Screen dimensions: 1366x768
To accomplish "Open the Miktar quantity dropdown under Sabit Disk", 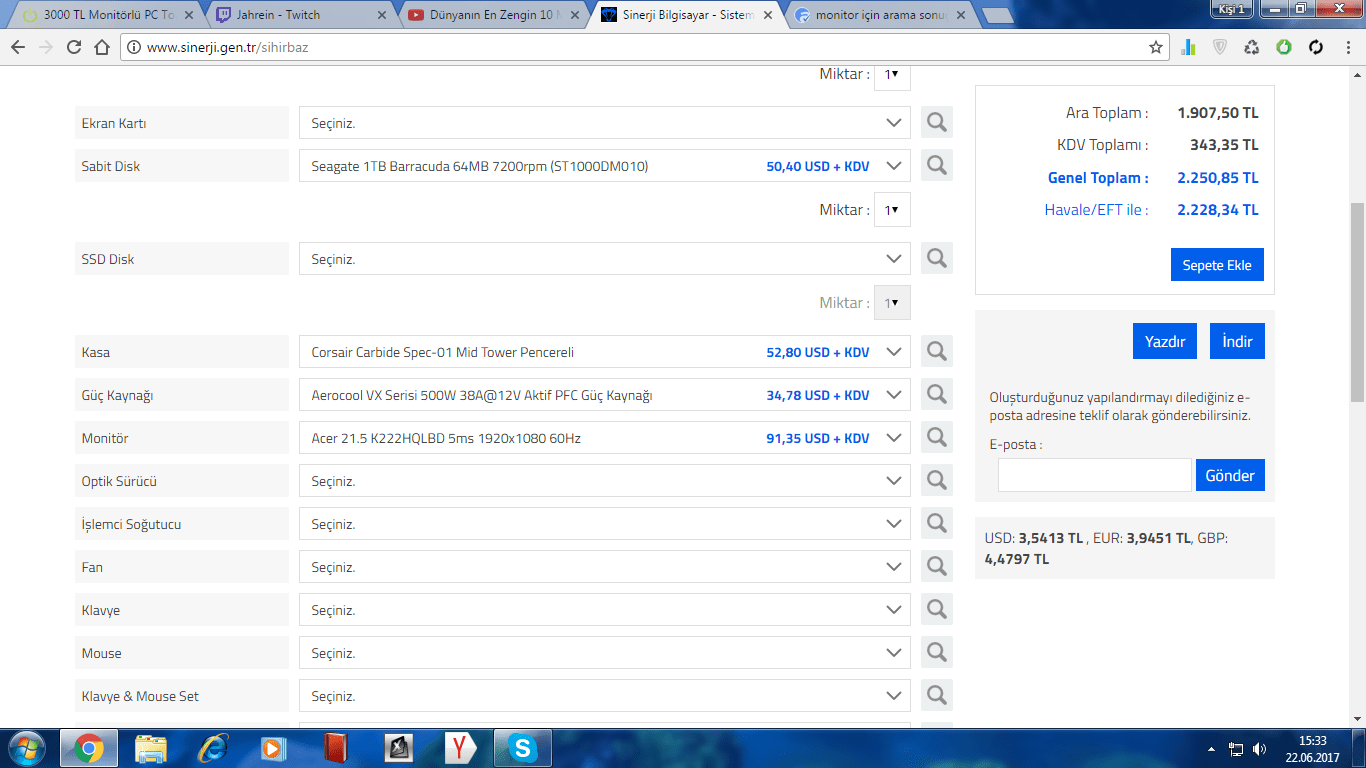I will (892, 210).
